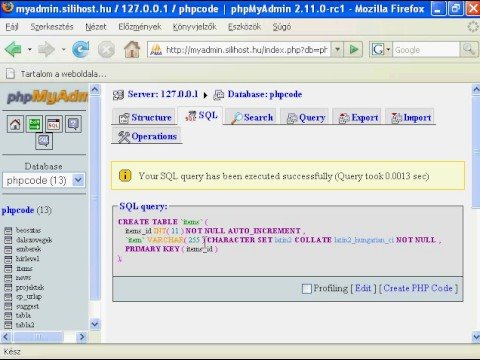Screen dimensions: 480x360
Task: Click the Create PHP Code link
Action: [418, 288]
